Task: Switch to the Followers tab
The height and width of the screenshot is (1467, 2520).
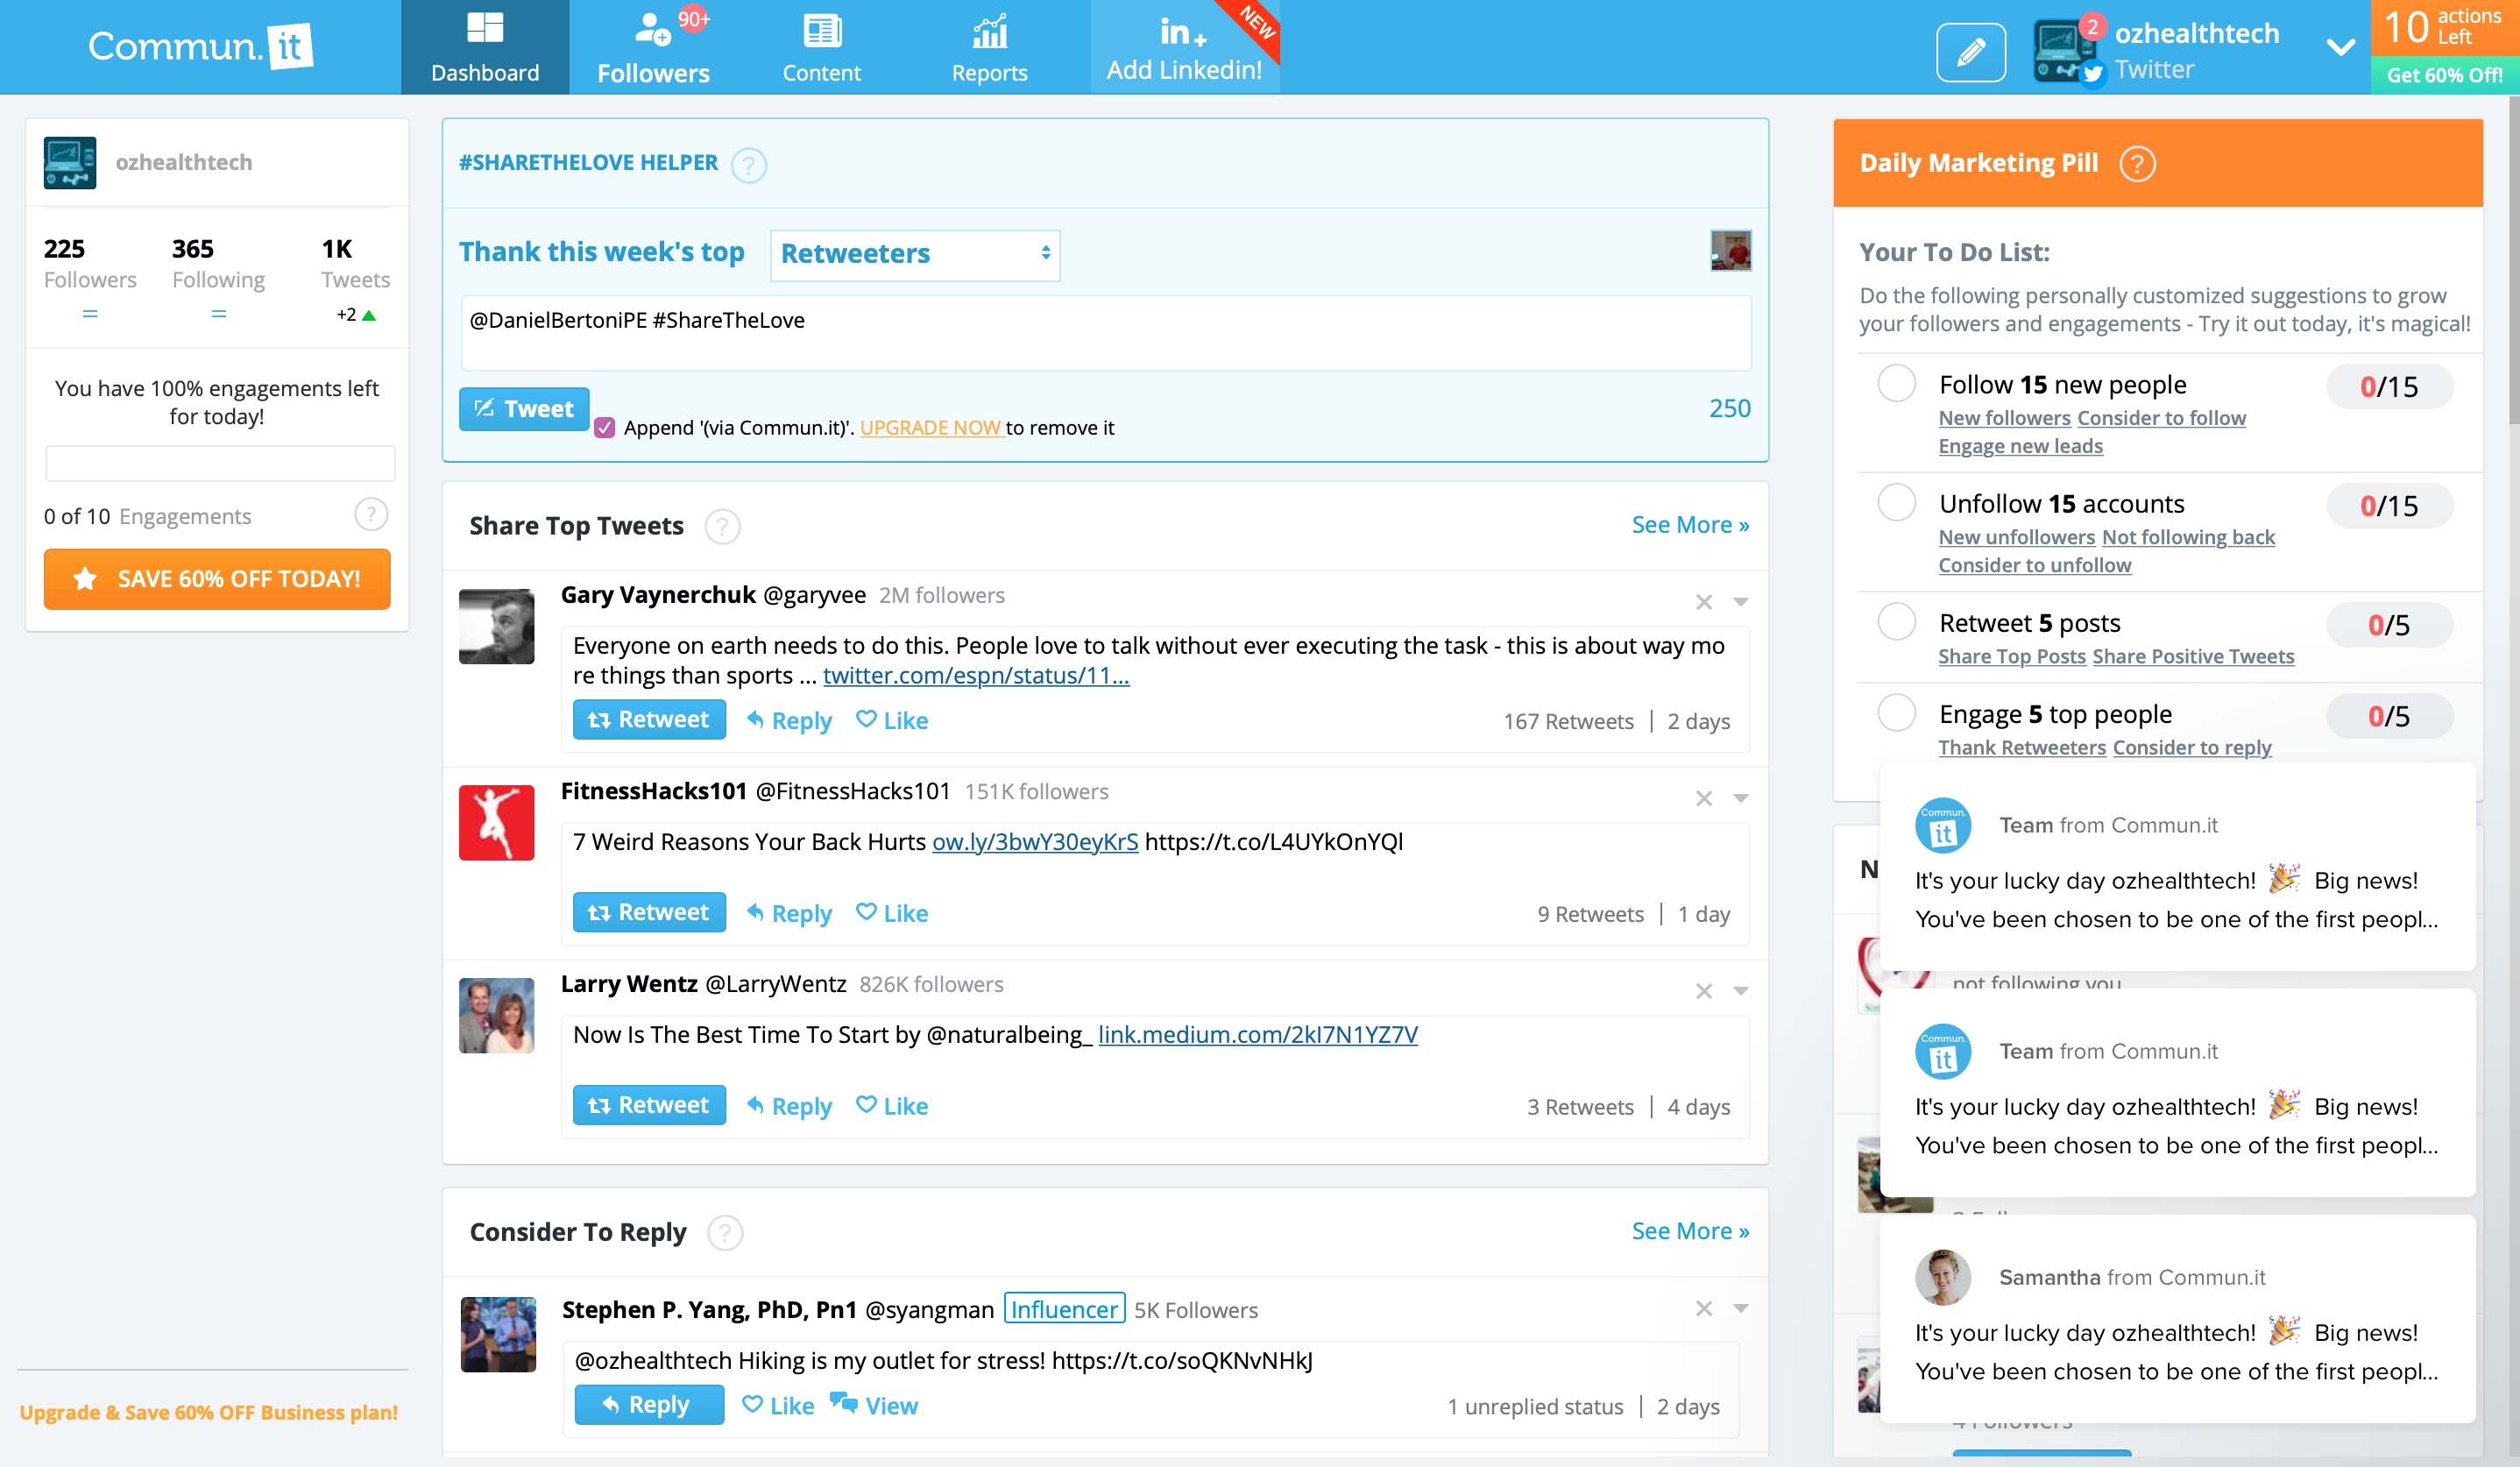Action: point(653,48)
